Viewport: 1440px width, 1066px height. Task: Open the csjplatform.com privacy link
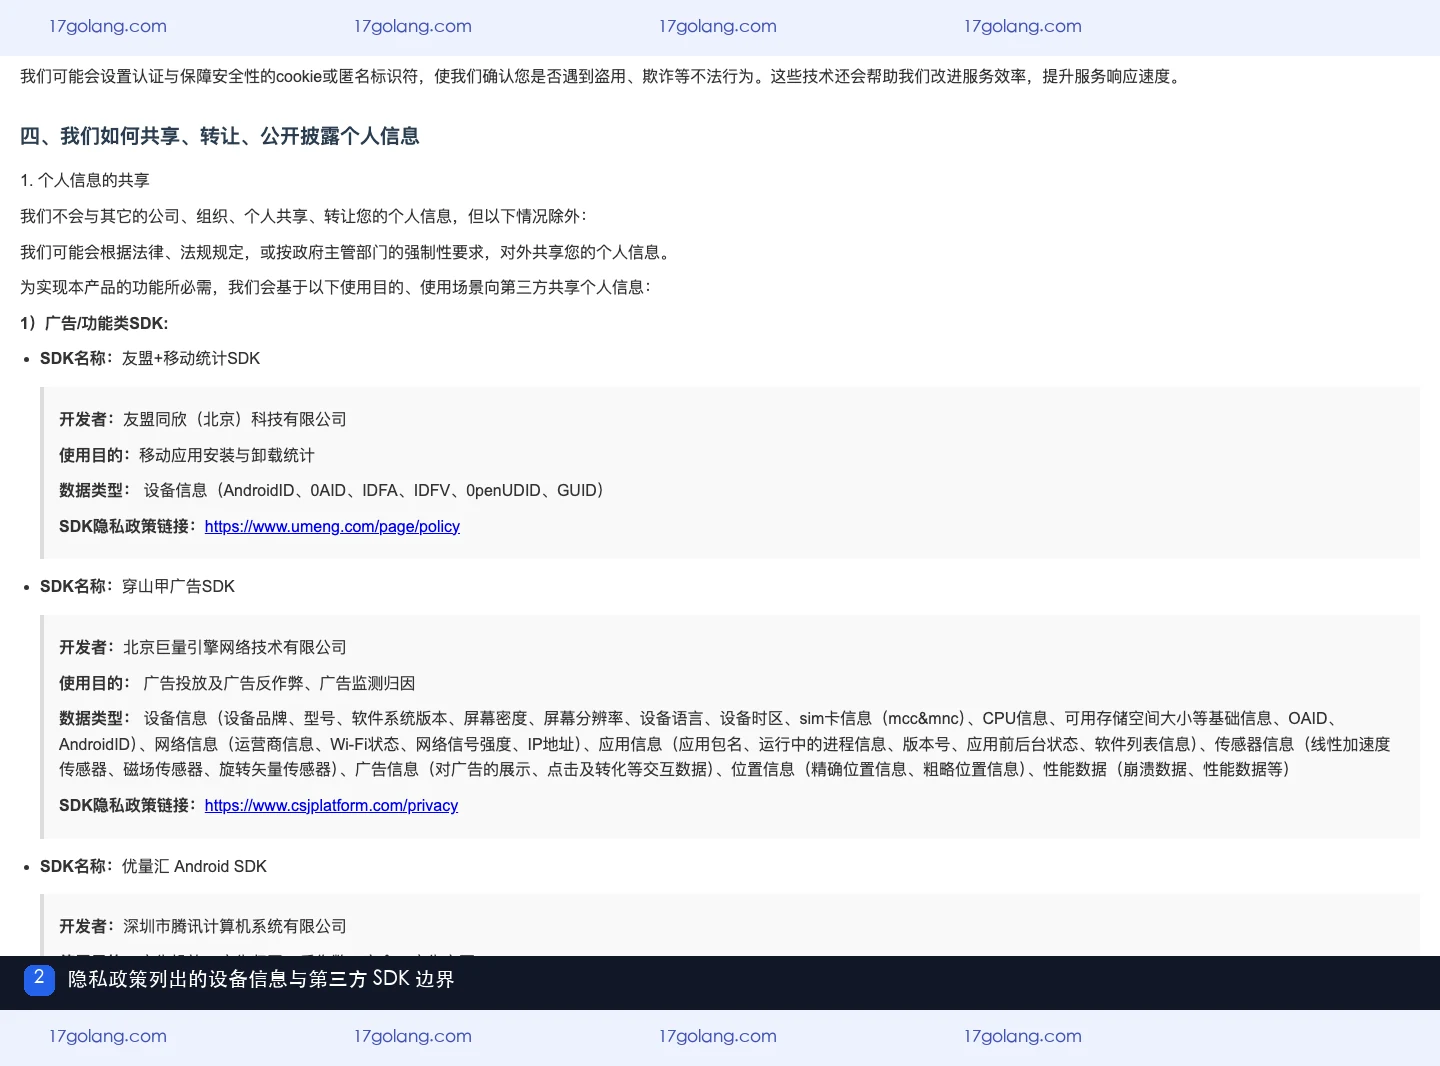coord(331,805)
